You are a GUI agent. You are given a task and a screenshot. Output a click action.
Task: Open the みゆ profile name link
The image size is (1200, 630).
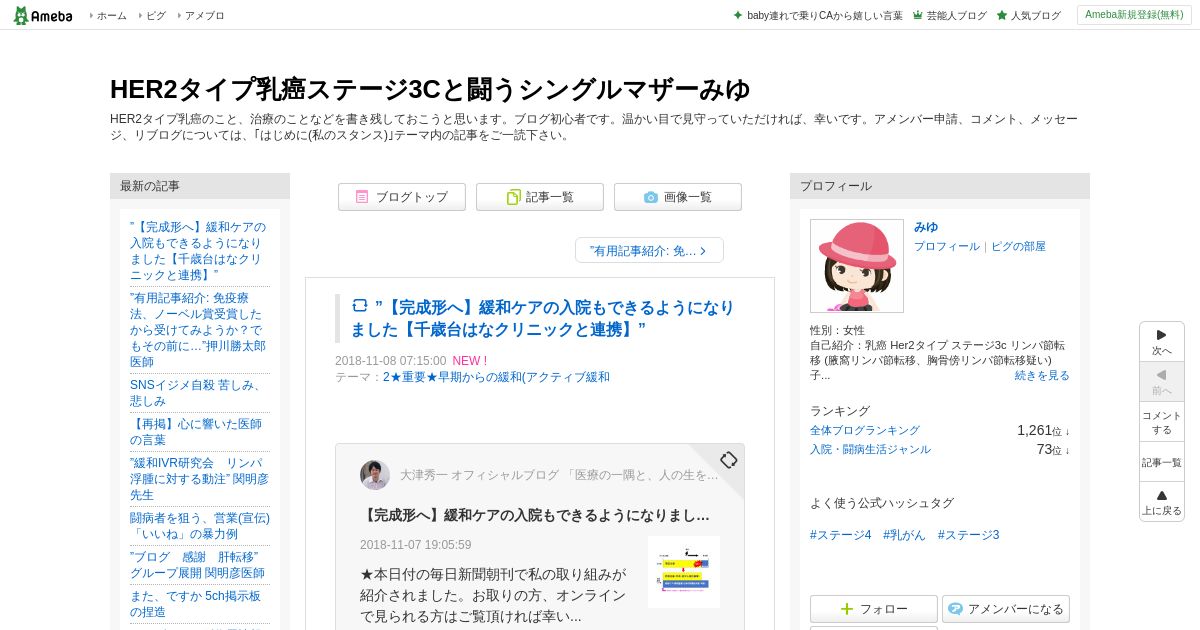tap(926, 227)
